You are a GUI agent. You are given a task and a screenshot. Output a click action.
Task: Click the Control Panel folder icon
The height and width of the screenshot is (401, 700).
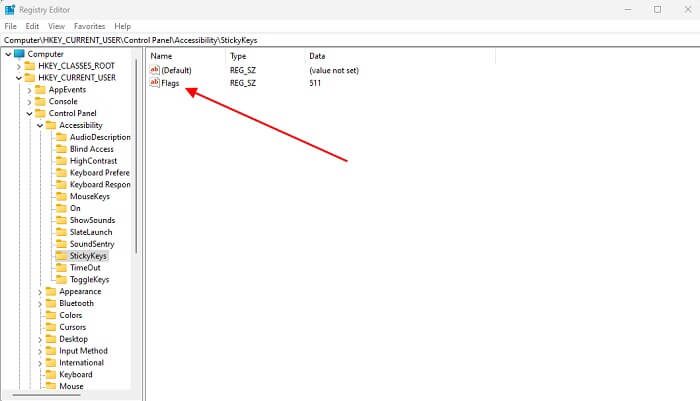click(40, 113)
